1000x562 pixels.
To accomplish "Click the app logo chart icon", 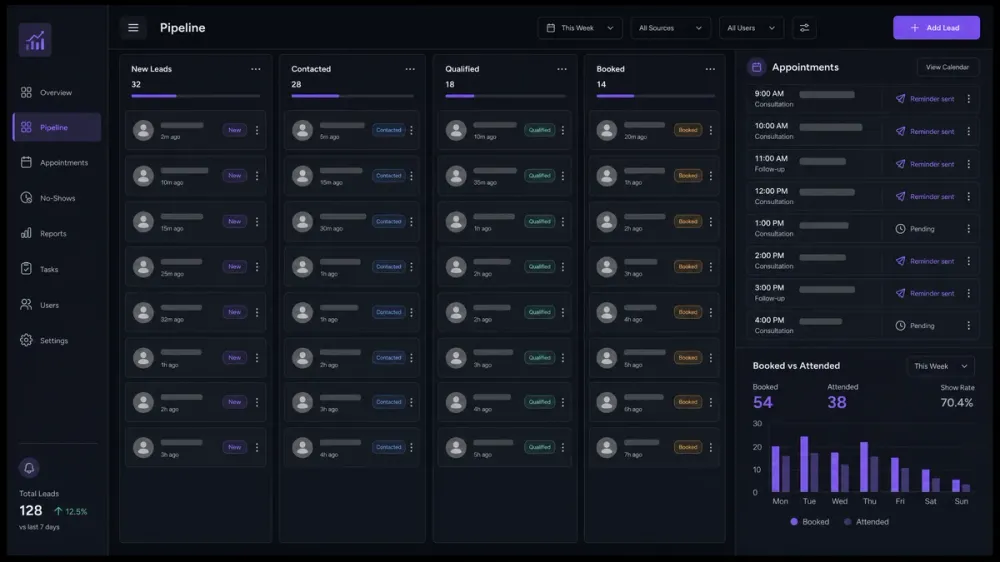I will pos(35,40).
